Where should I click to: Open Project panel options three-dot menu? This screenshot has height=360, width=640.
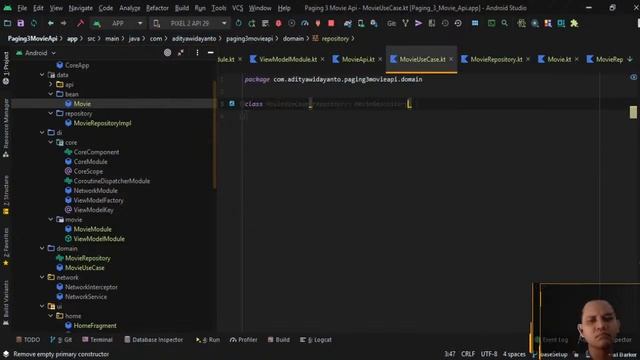click(197, 53)
